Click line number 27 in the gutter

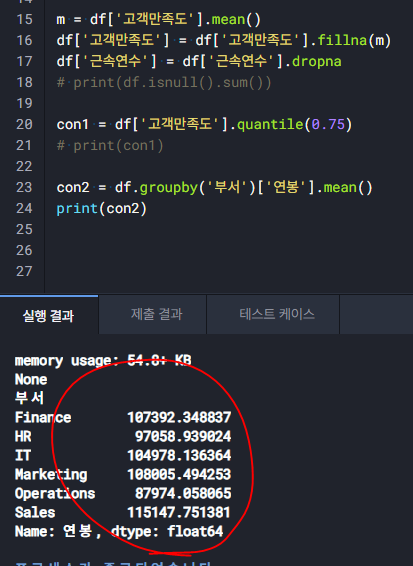point(24,271)
